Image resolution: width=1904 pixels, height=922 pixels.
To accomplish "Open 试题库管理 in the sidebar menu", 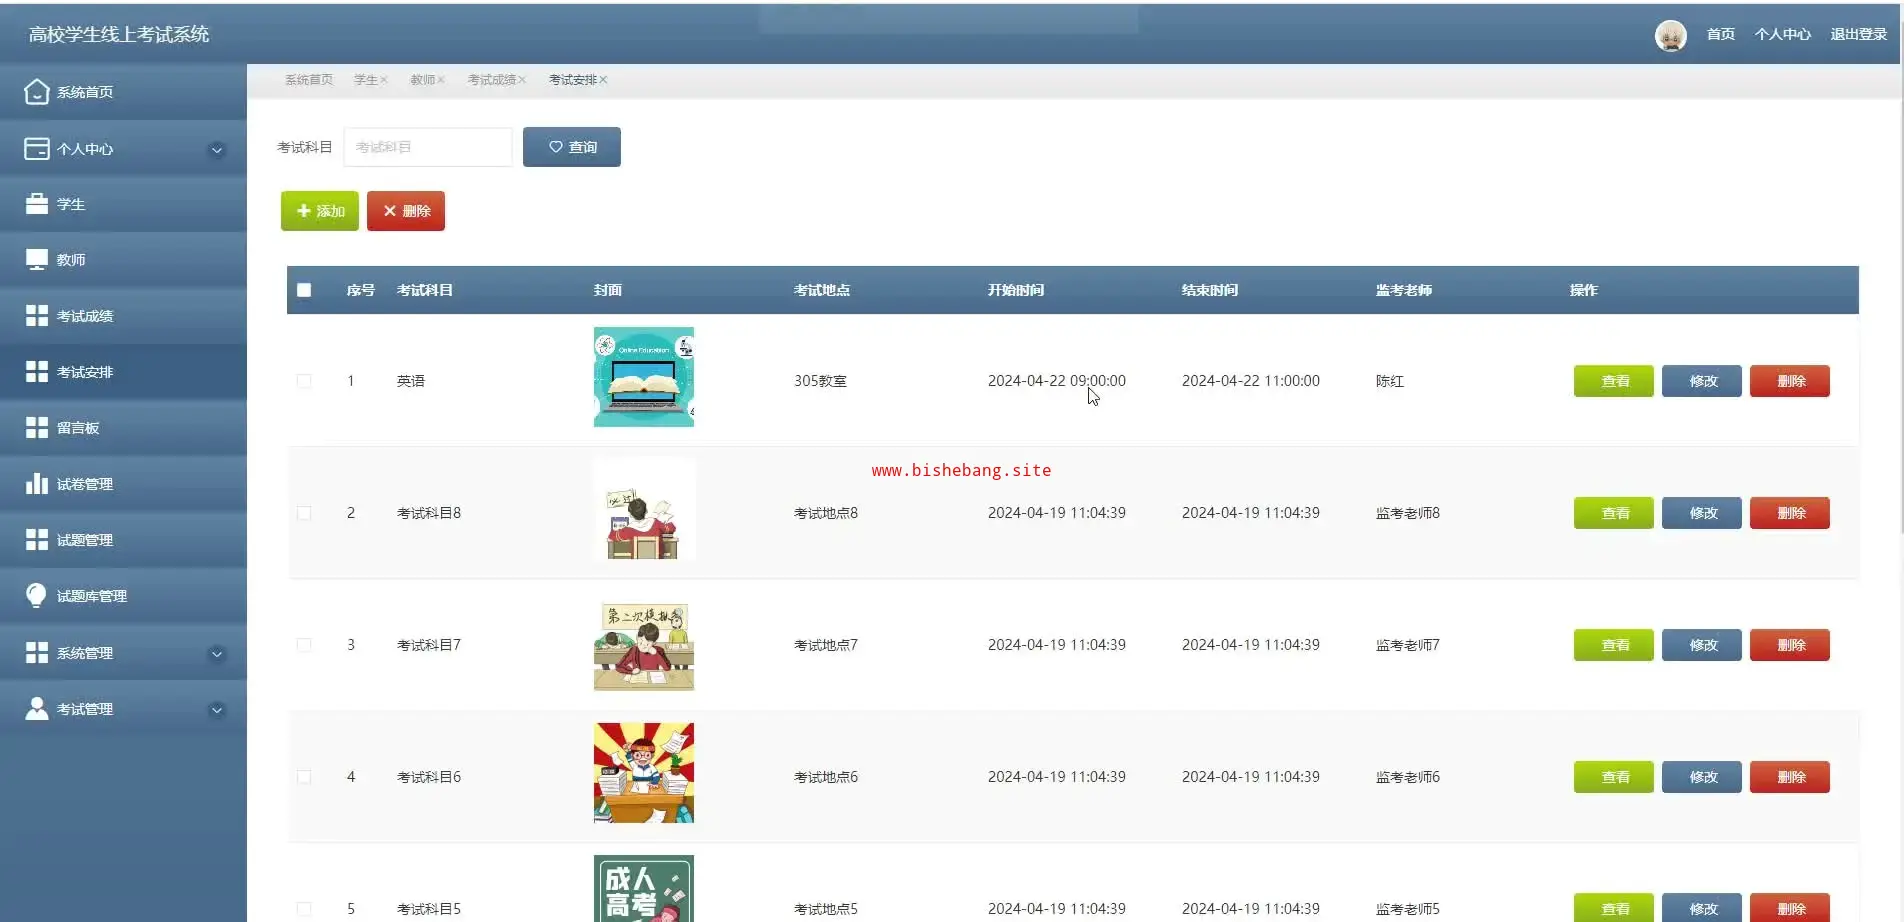I will 123,596.
